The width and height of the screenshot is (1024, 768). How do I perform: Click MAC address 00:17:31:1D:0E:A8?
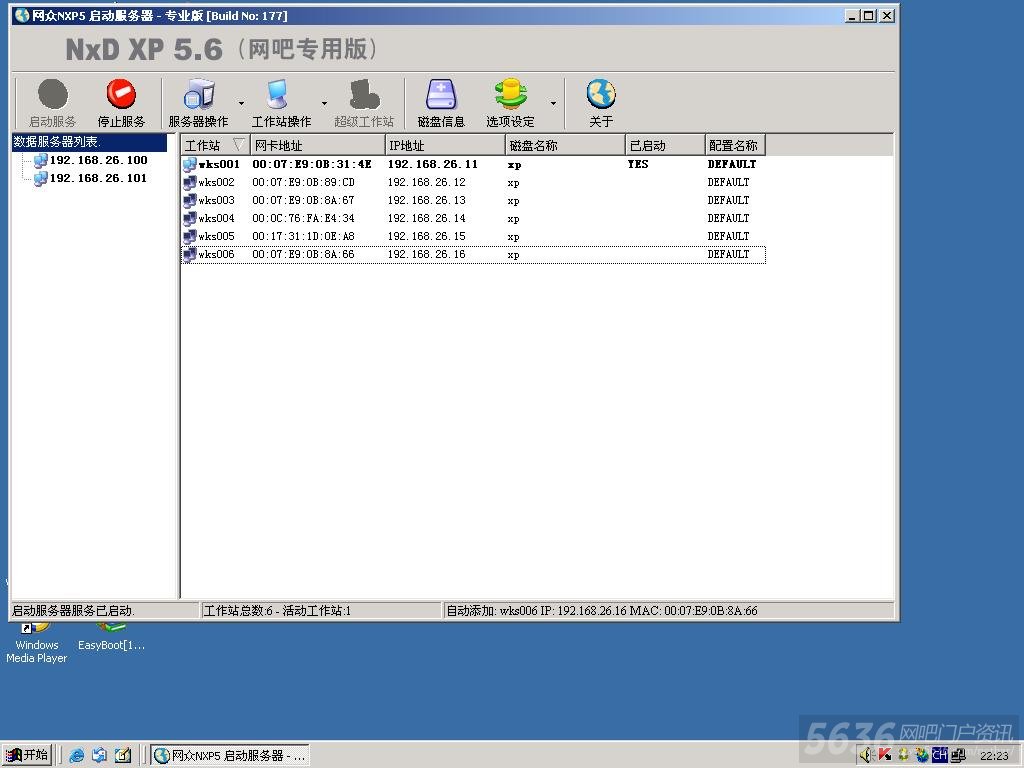point(304,236)
